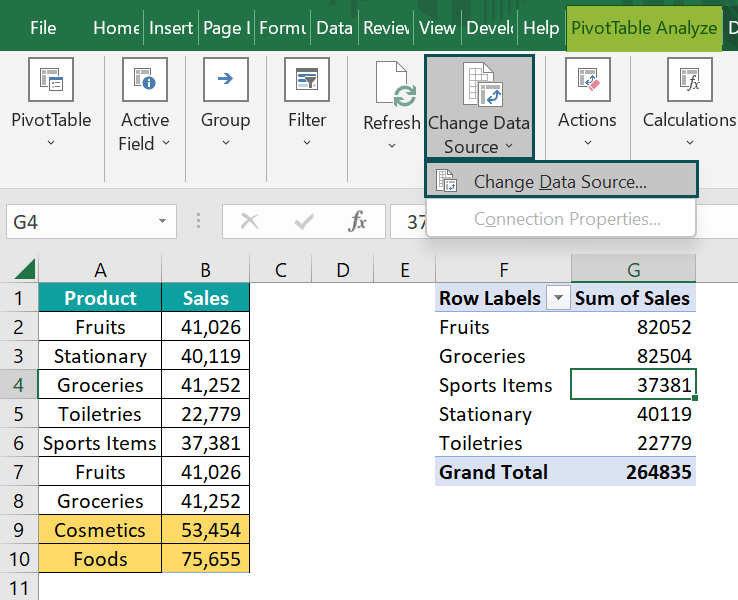Image resolution: width=738 pixels, height=600 pixels.
Task: Click Connection Properties... menu item
Action: [561, 219]
